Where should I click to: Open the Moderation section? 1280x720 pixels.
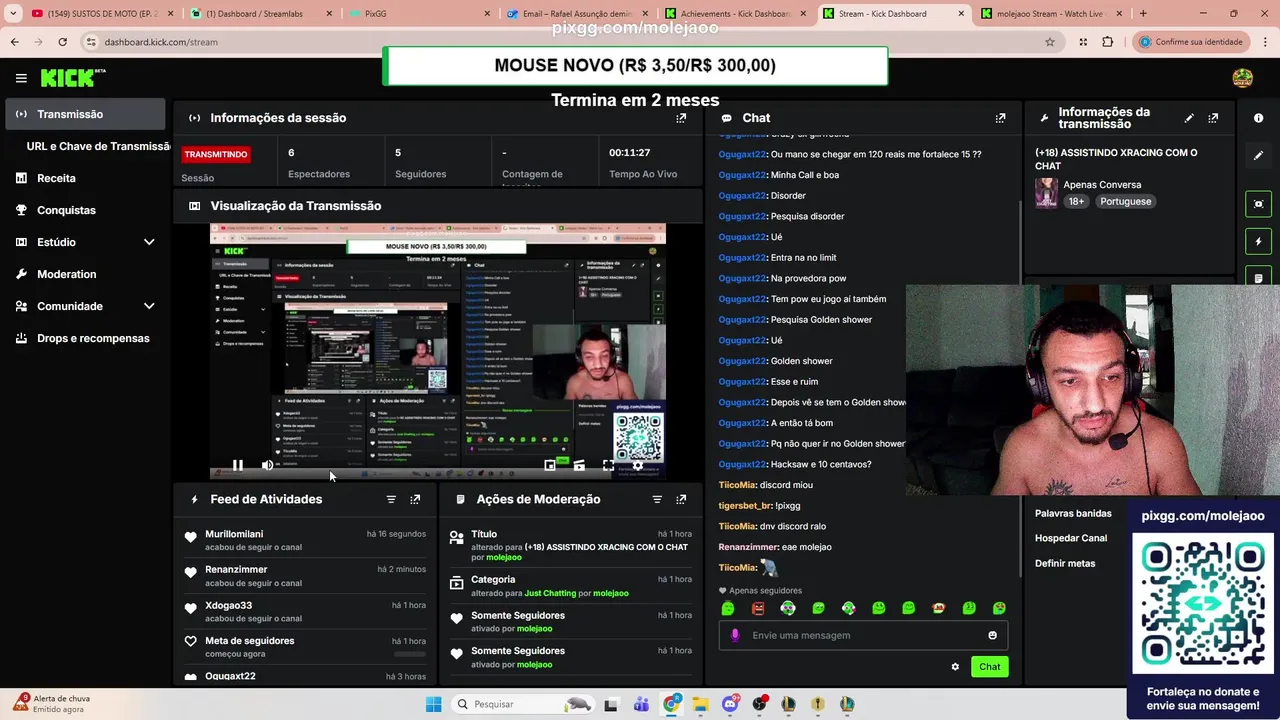[85, 274]
